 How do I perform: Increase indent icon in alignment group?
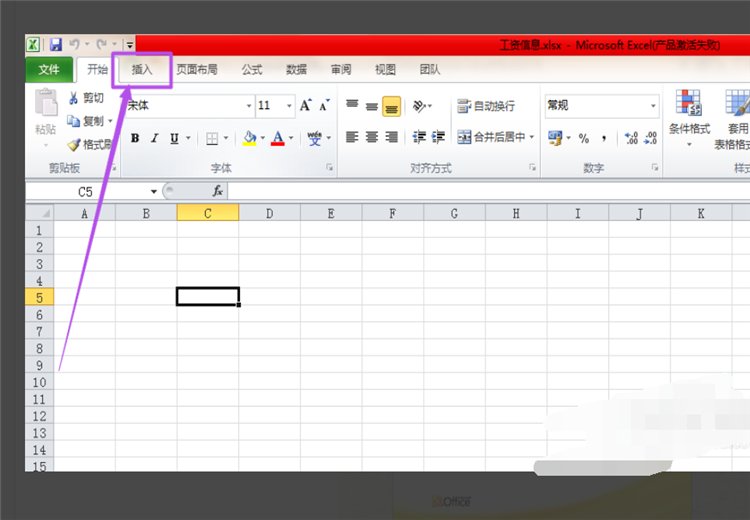click(438, 137)
